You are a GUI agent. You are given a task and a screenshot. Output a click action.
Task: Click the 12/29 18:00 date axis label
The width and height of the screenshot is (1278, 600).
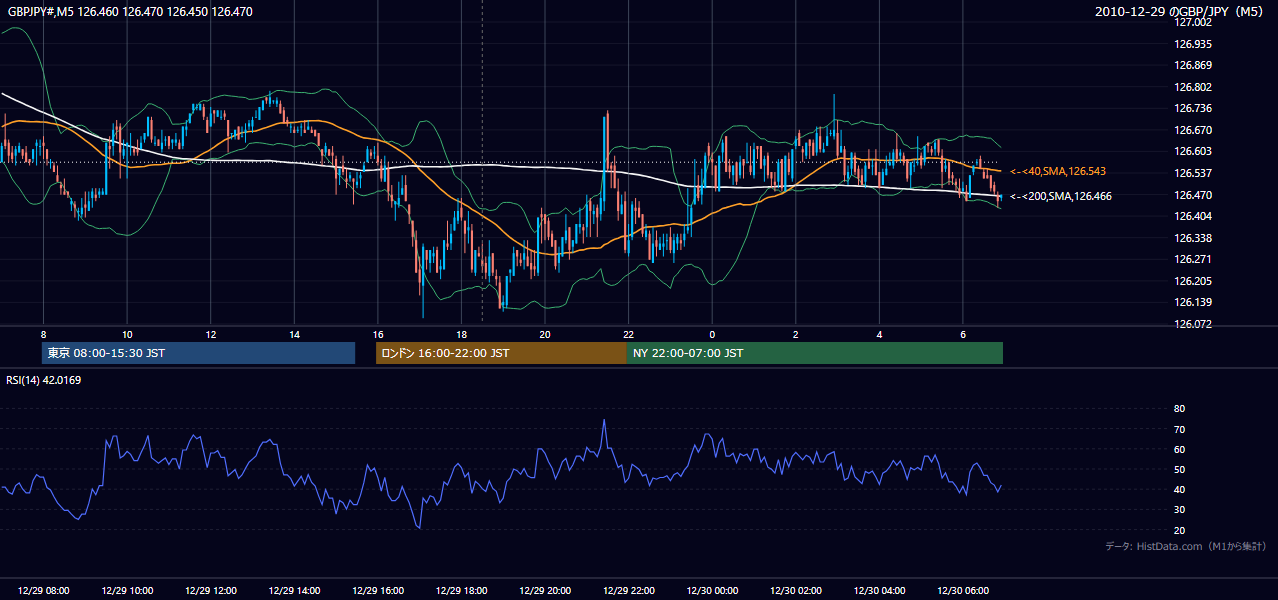[461, 591]
